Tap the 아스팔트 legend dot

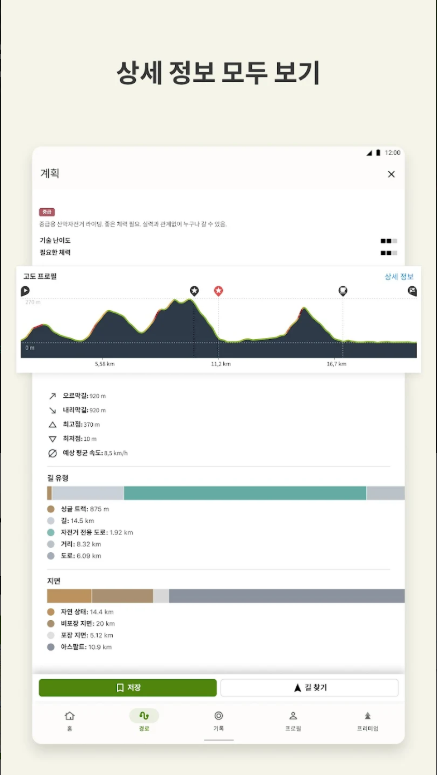(50, 647)
